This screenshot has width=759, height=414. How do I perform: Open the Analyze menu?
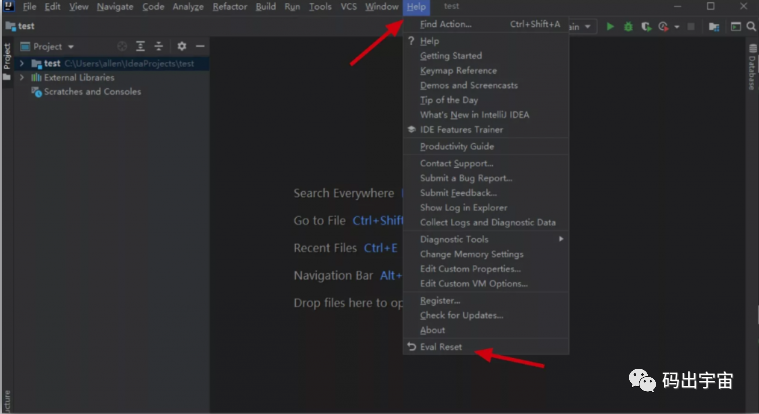coord(188,7)
